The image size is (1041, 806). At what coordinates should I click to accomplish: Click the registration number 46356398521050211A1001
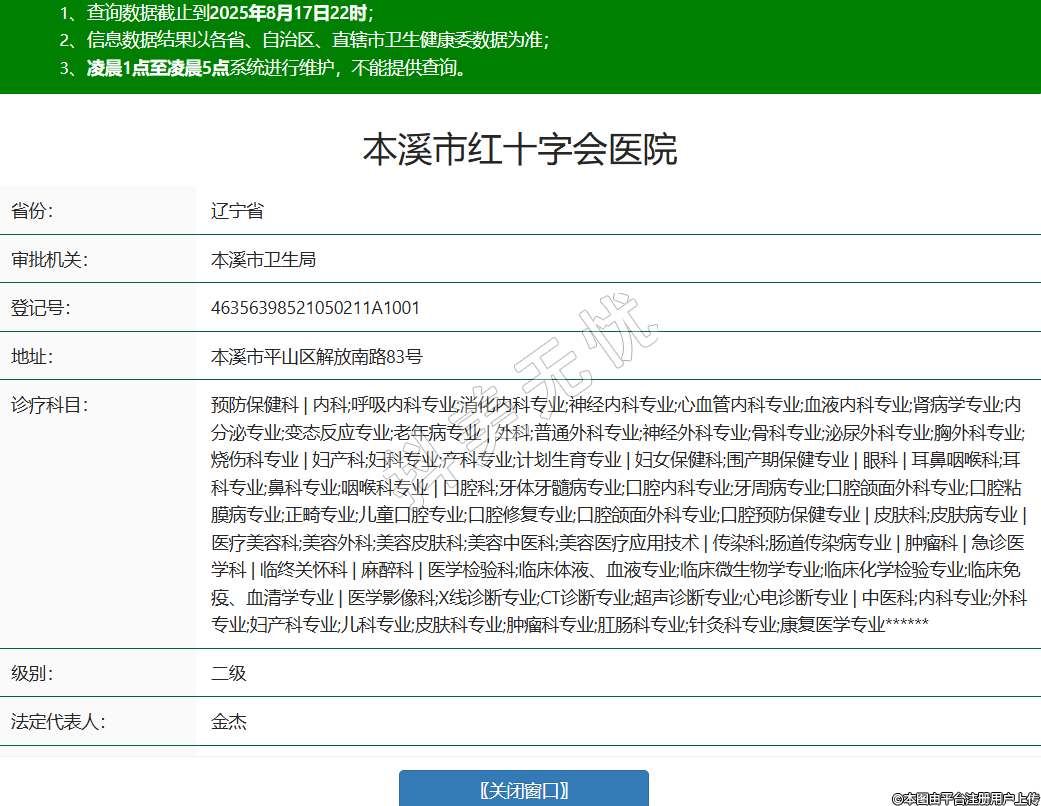(315, 308)
